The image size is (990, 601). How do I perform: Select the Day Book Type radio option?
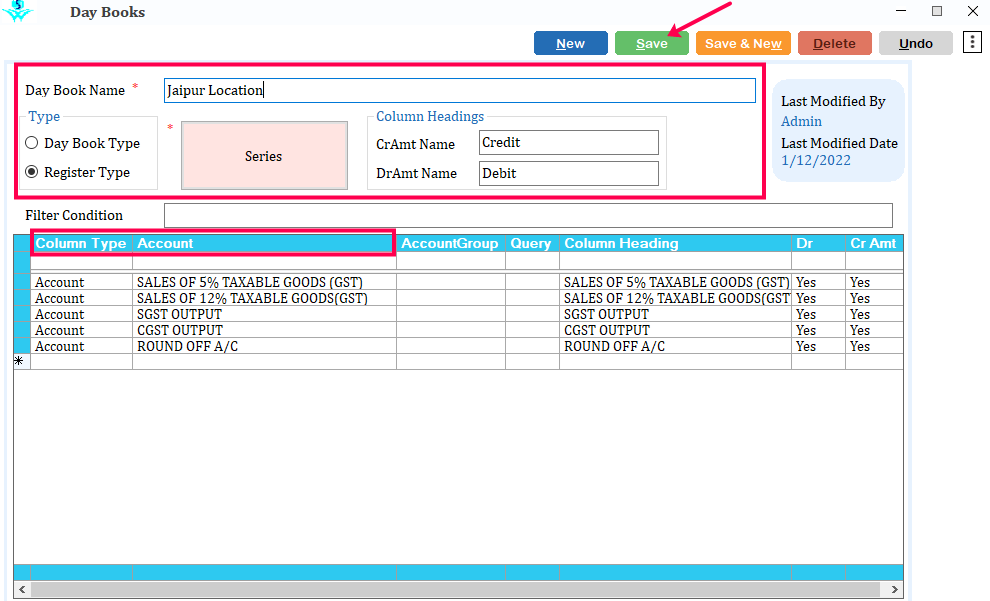32,143
